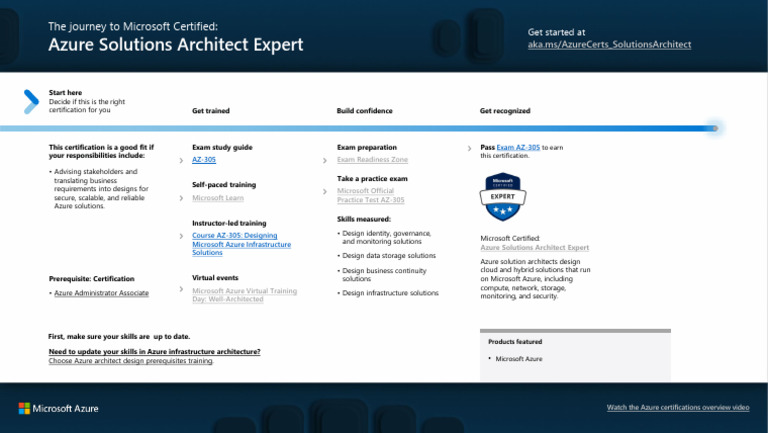Image resolution: width=768 pixels, height=433 pixels.
Task: Open the Azure Solutions Architect Expert certification link
Action: coord(534,248)
